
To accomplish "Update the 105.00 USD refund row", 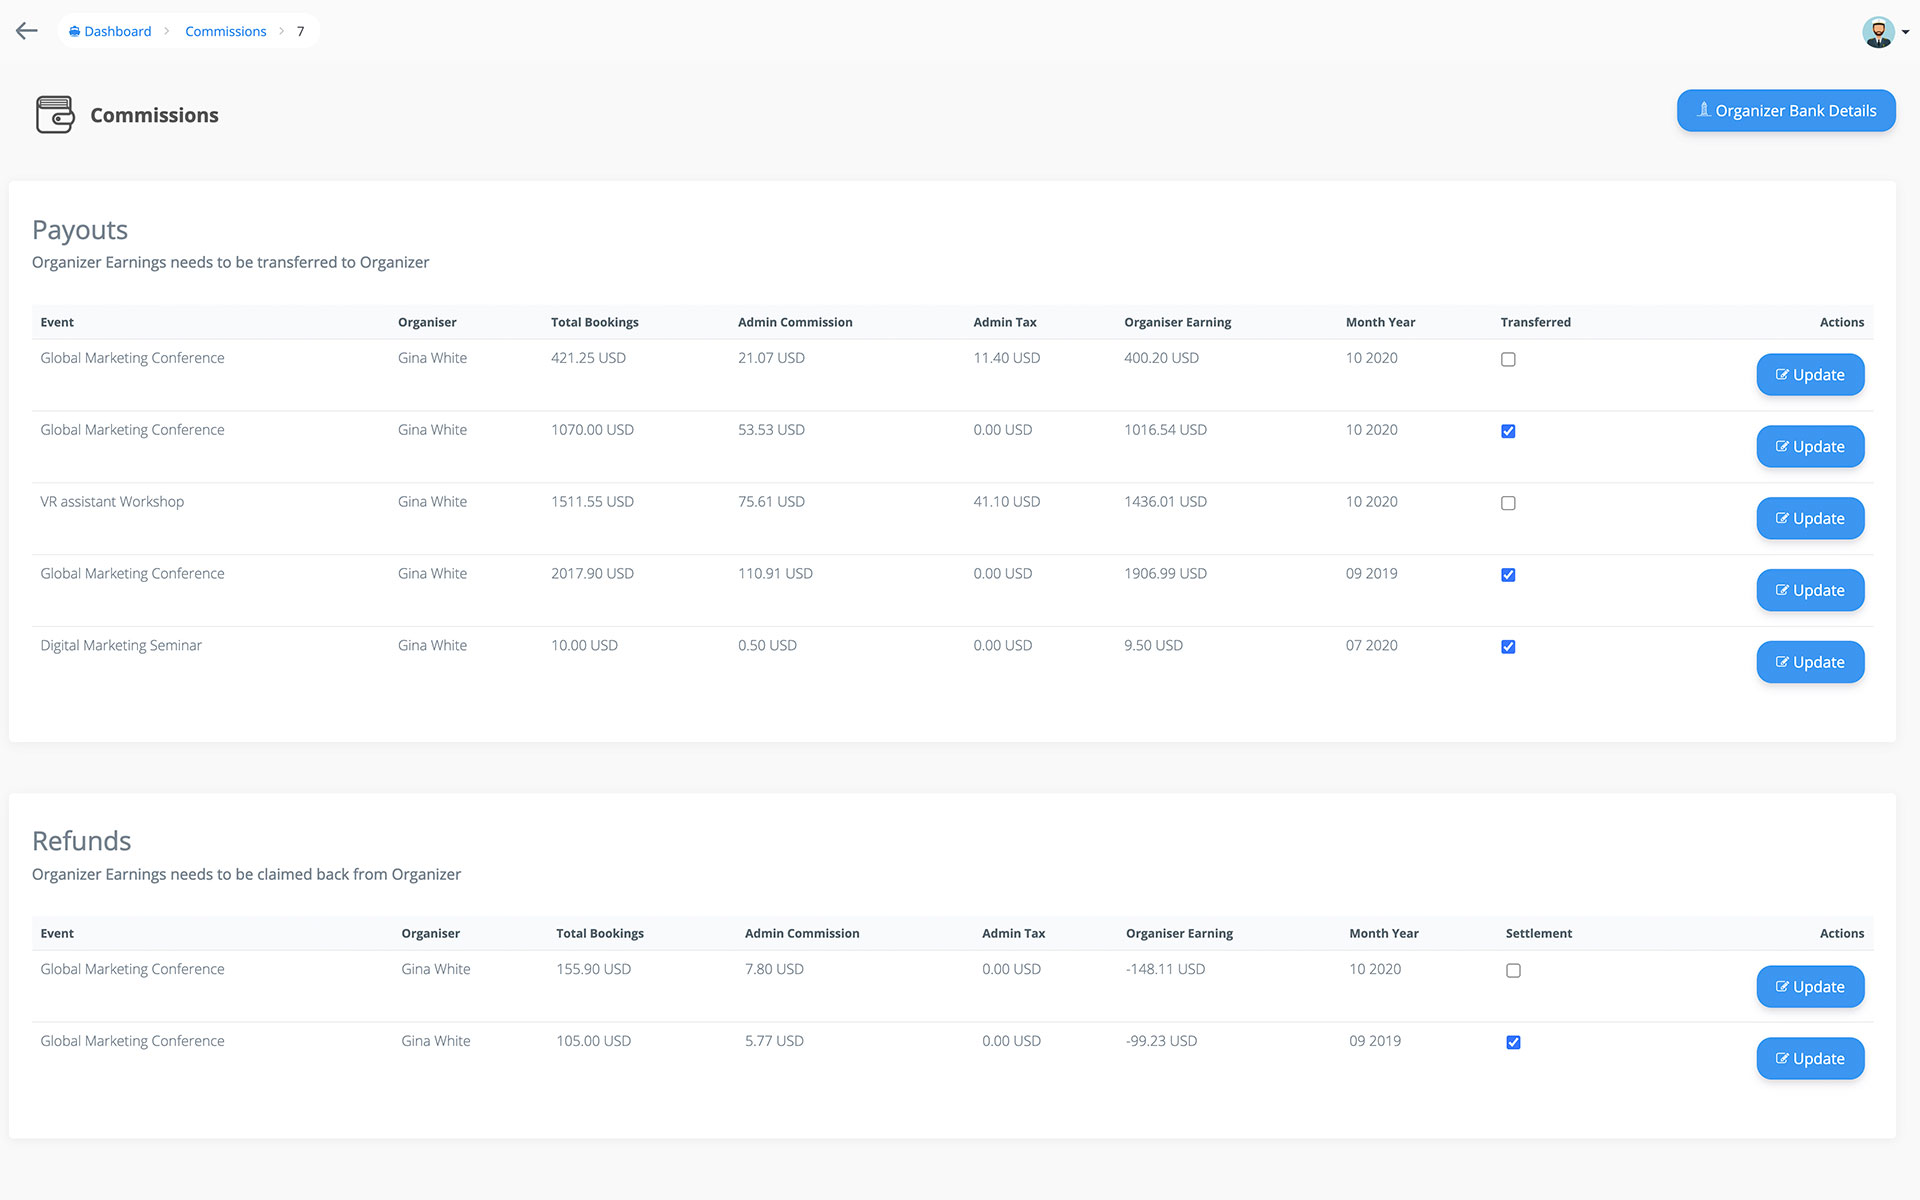I will (1809, 1059).
